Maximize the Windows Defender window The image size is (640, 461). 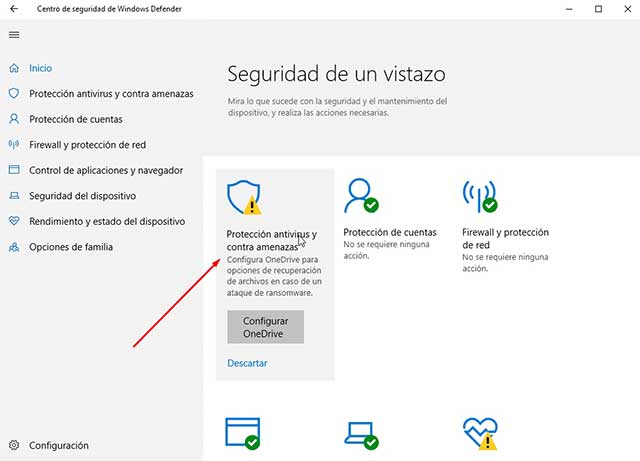click(x=598, y=9)
